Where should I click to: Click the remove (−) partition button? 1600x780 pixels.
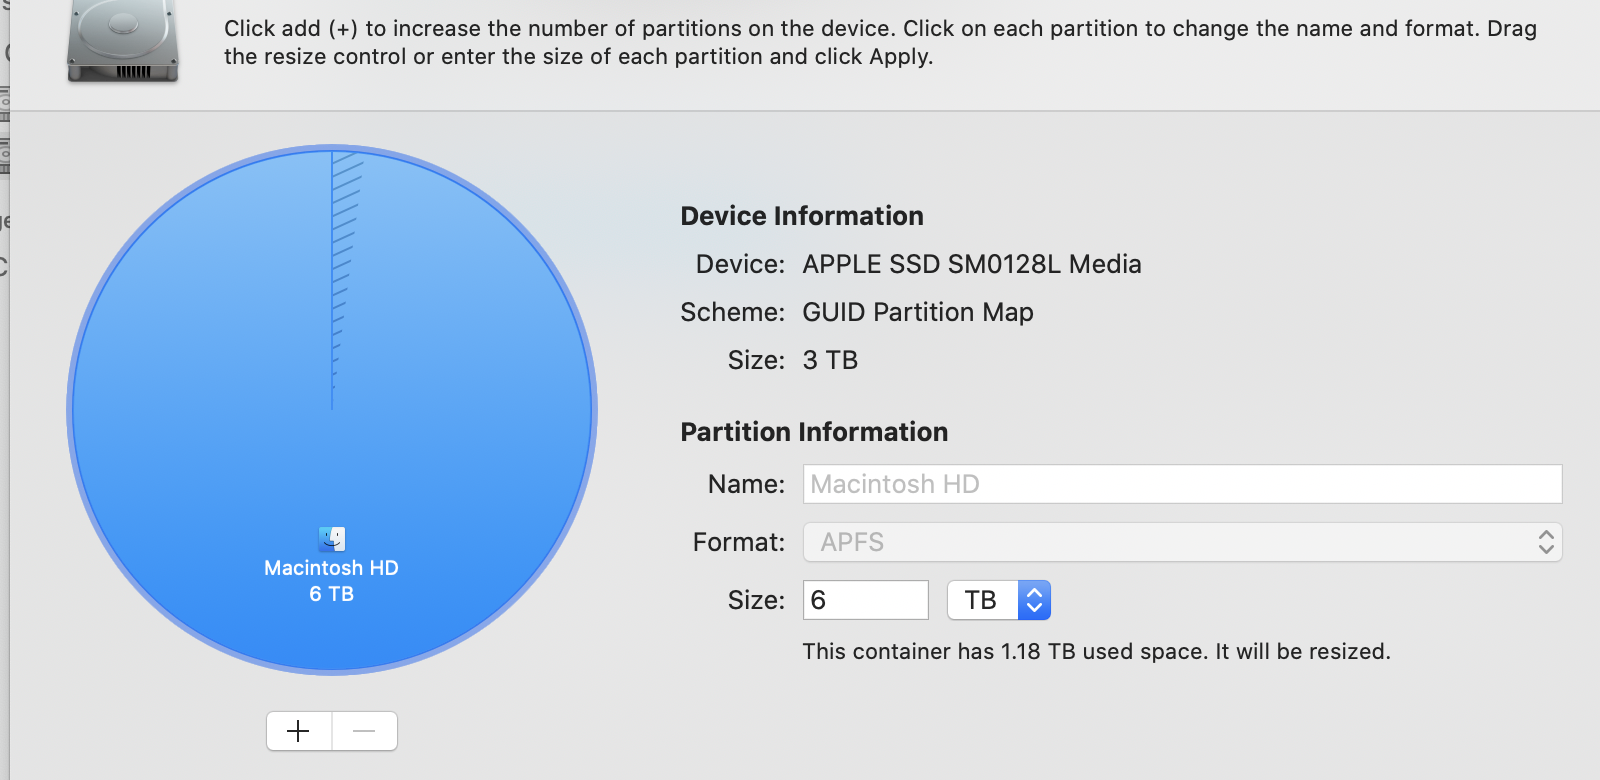click(x=364, y=731)
